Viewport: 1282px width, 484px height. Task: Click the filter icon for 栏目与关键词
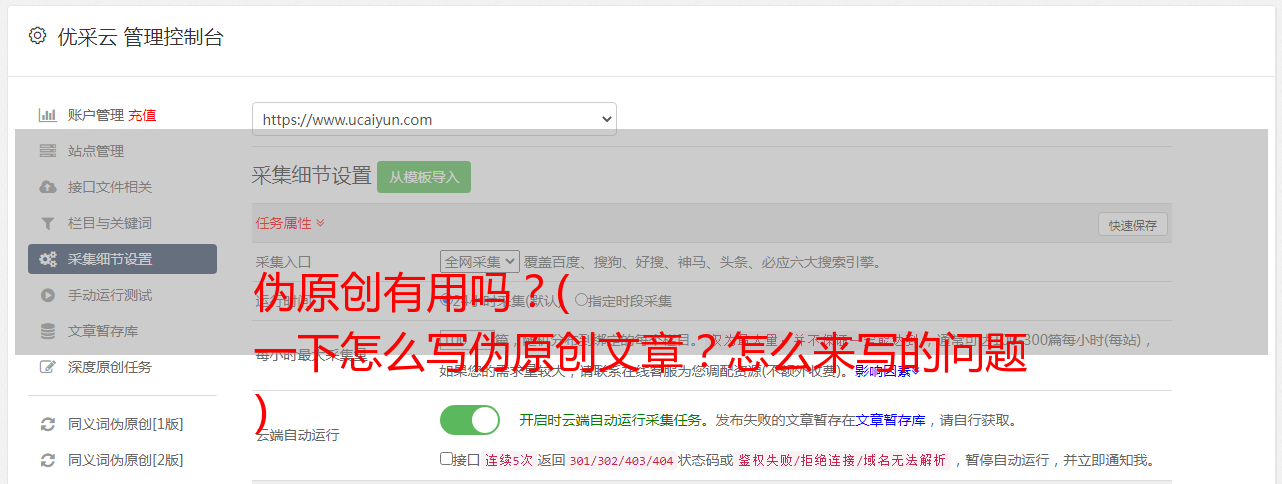tap(47, 223)
